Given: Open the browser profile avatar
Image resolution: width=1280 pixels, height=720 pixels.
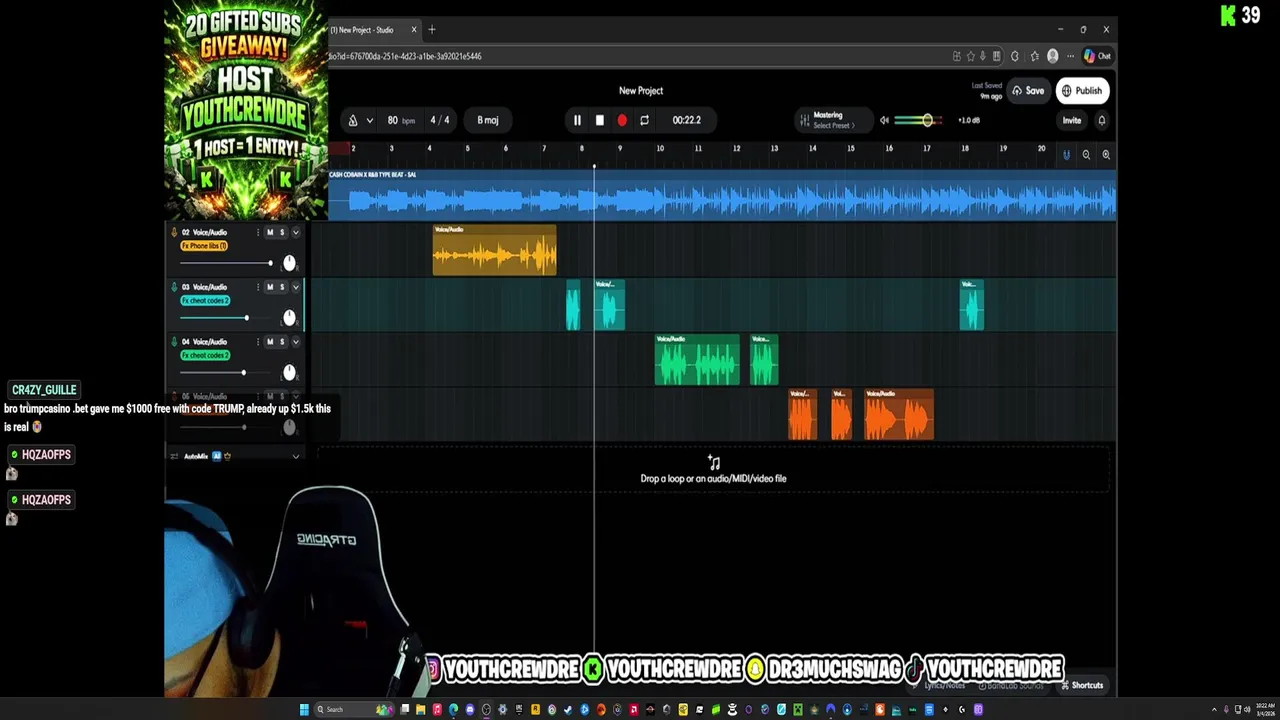Looking at the screenshot, I should 1052,56.
